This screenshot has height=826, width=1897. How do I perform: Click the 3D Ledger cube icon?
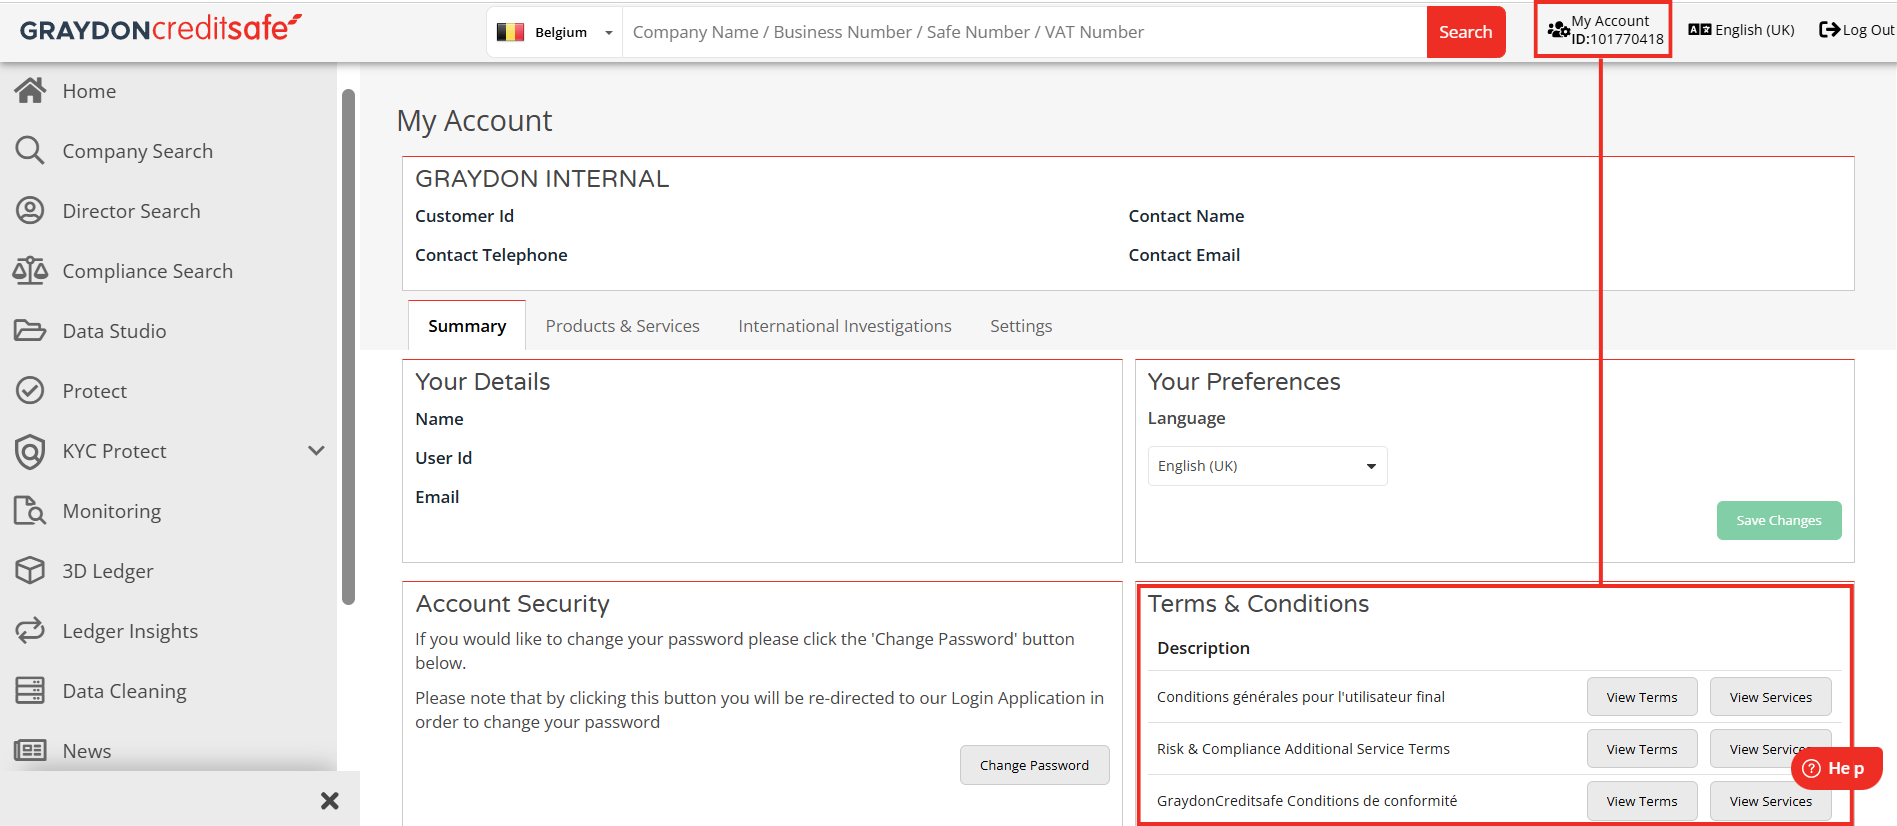click(x=30, y=571)
